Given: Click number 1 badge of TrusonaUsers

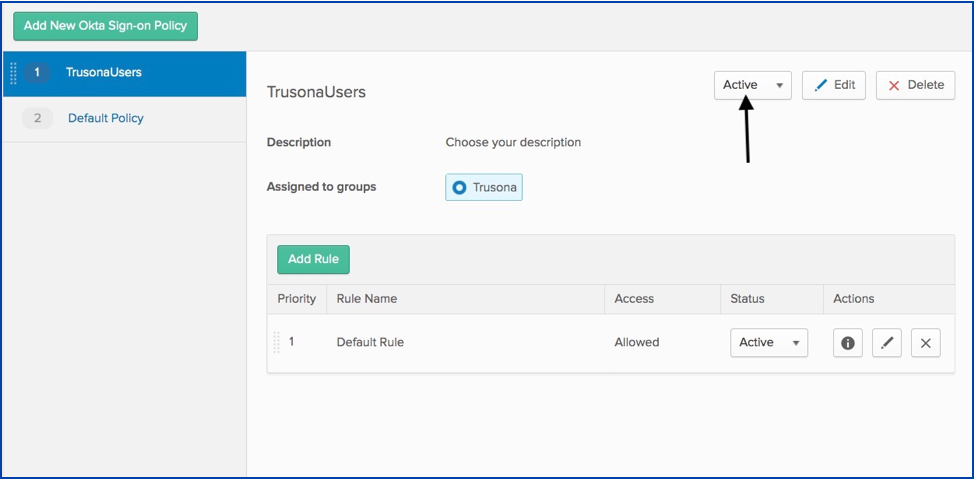Looking at the screenshot, I should coord(37,73).
